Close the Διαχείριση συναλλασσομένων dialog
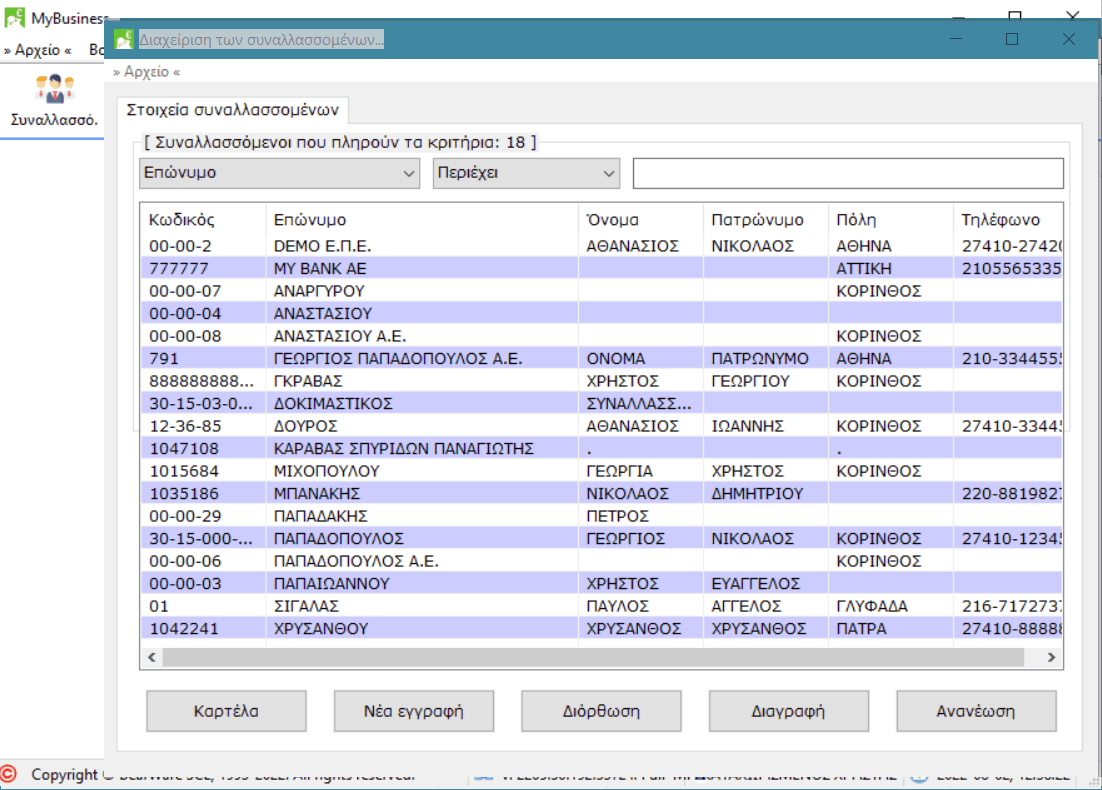 (1067, 39)
